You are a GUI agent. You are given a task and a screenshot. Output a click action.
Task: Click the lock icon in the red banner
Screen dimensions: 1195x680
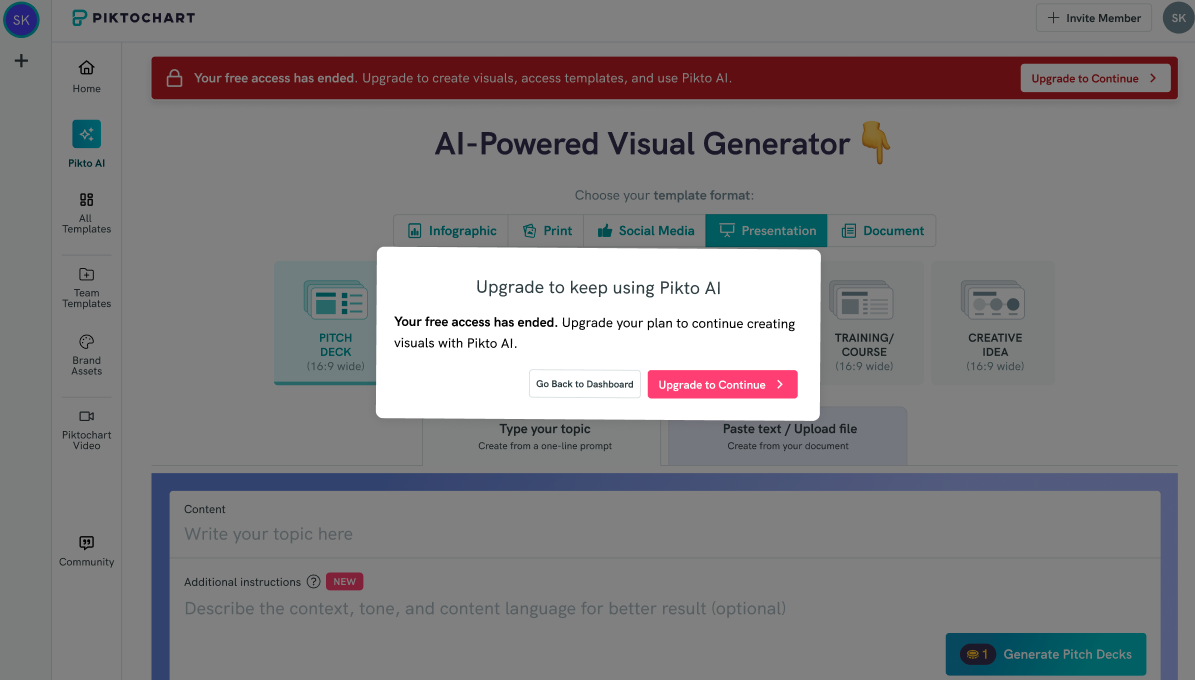tap(175, 78)
